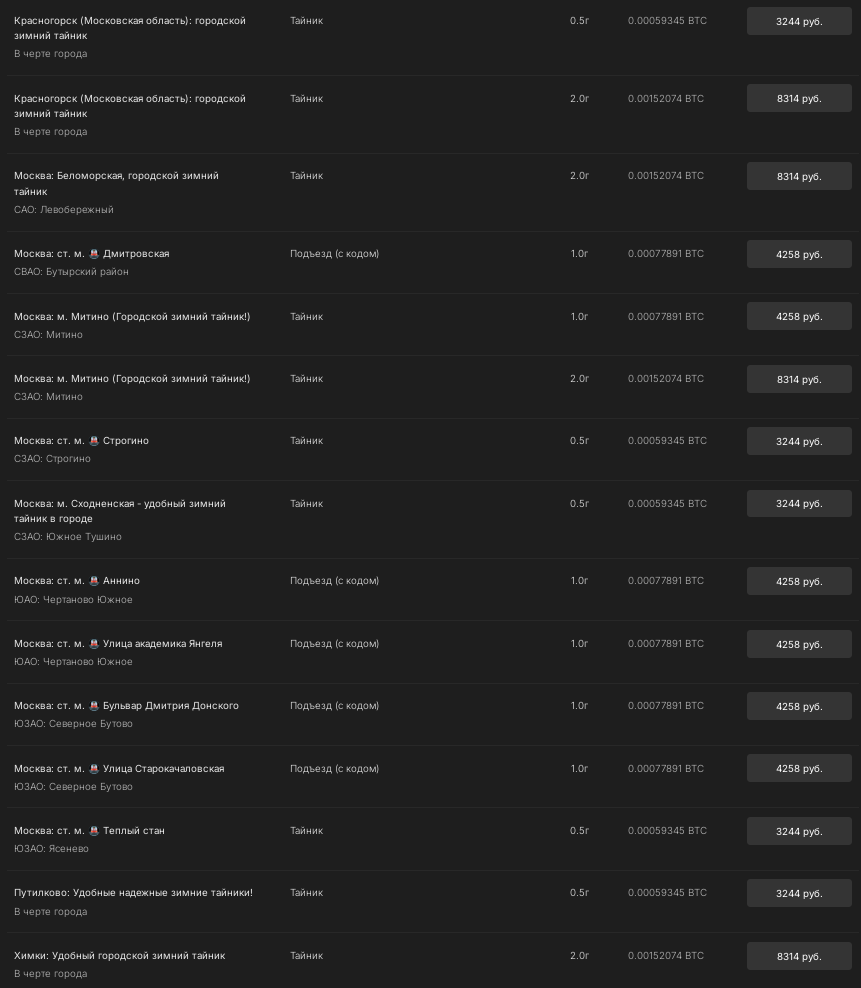Select the 4258 руб. button for Аннино
The height and width of the screenshot is (988, 861).
798,582
